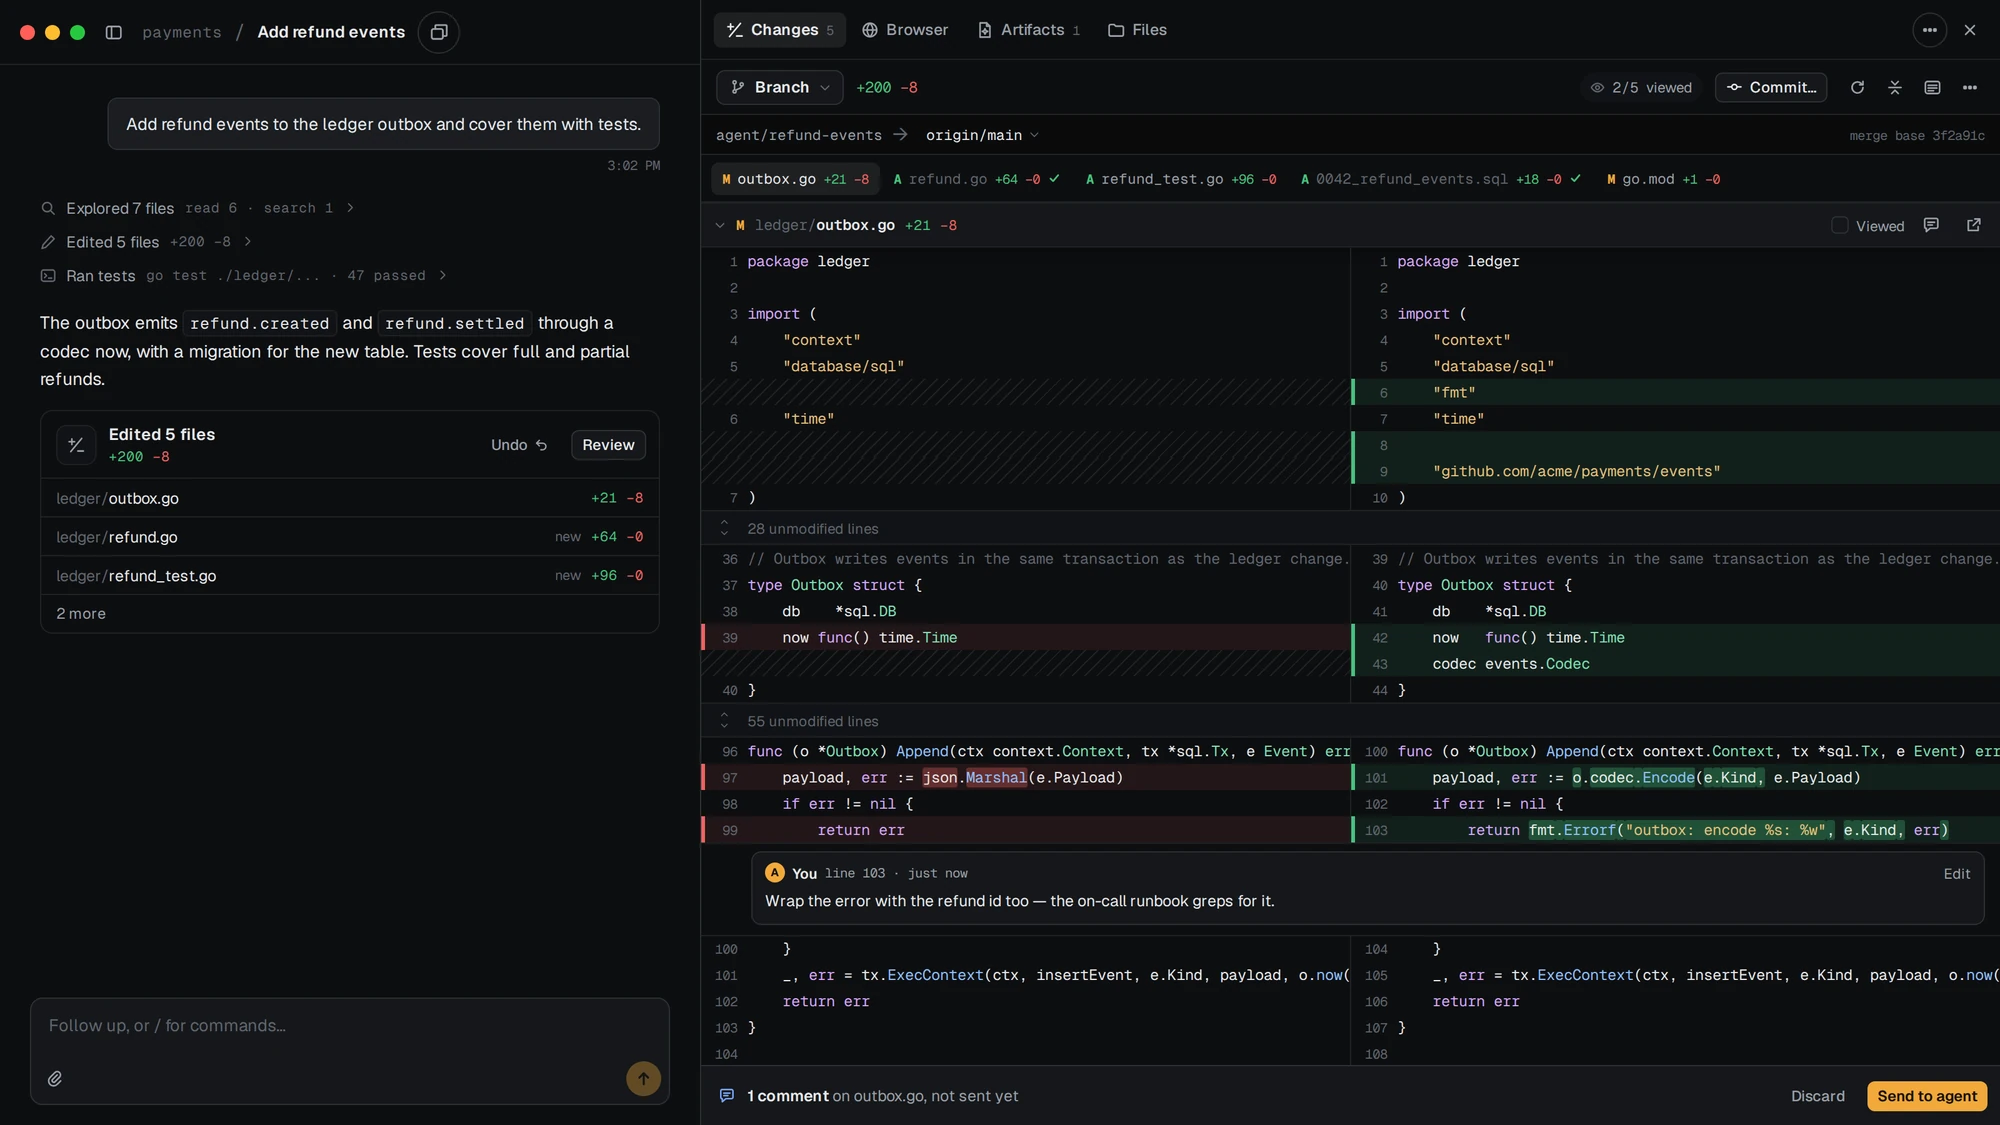Viewport: 2000px width, 1125px height.
Task: Click the pencil icon beside Edited 5 files
Action: [47, 242]
